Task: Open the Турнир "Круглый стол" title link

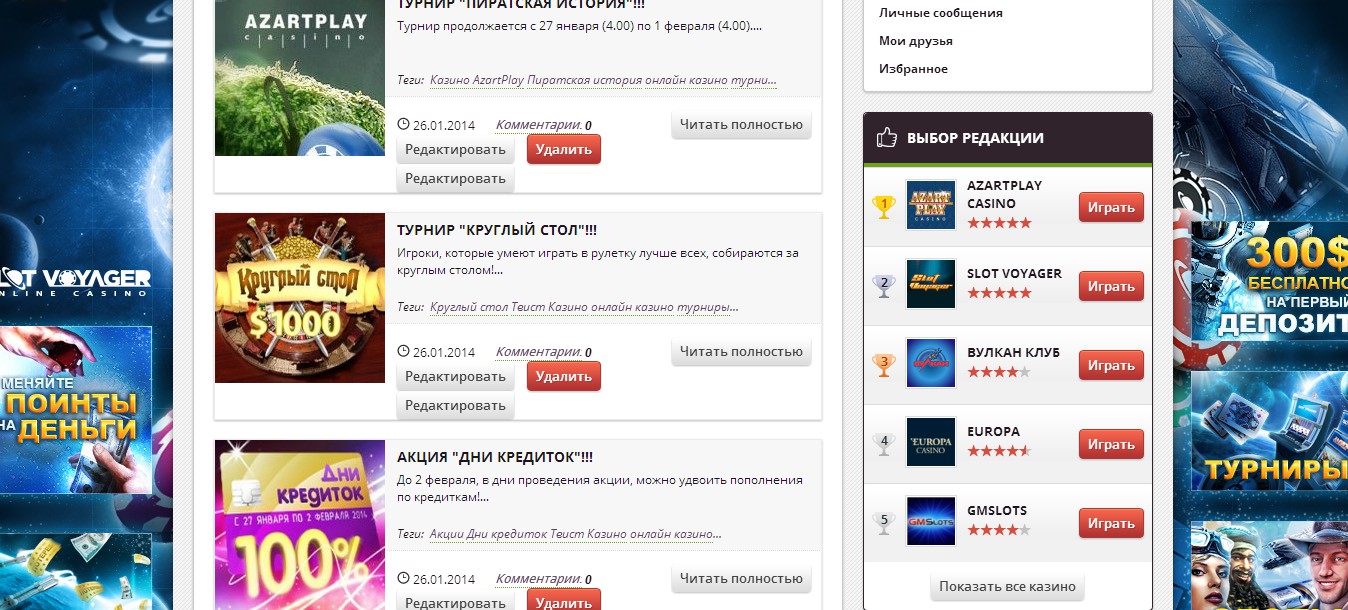Action: point(497,230)
